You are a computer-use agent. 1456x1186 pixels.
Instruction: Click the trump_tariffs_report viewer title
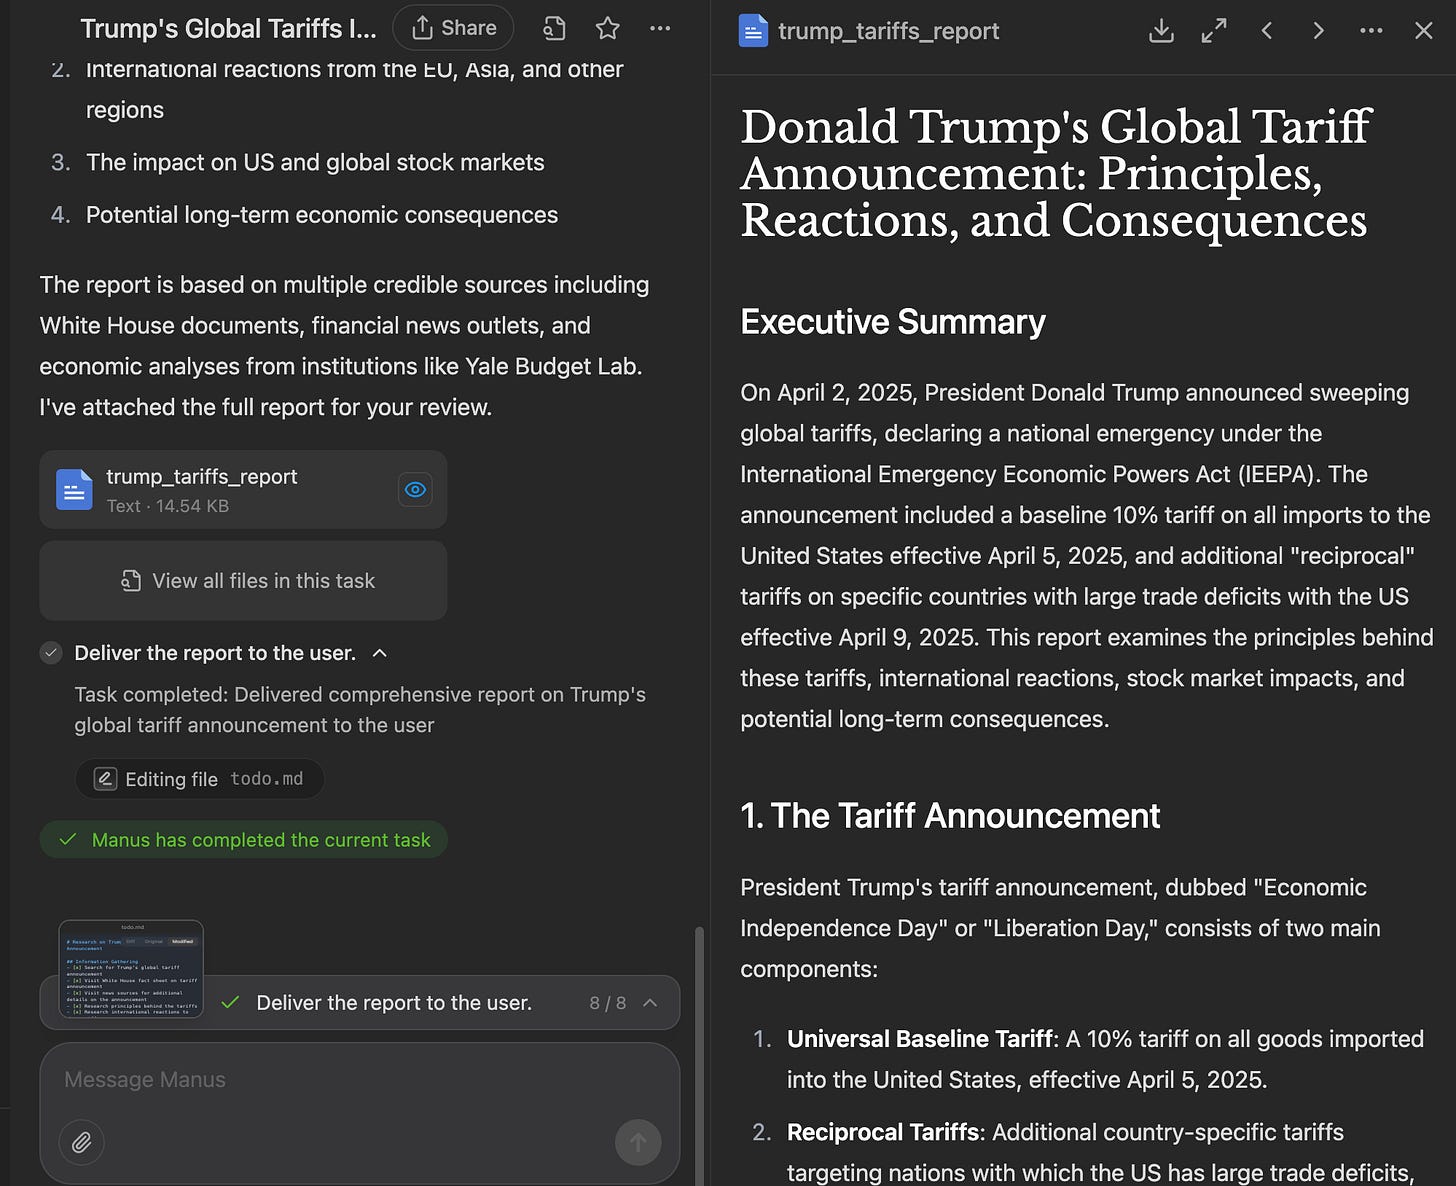pos(888,31)
